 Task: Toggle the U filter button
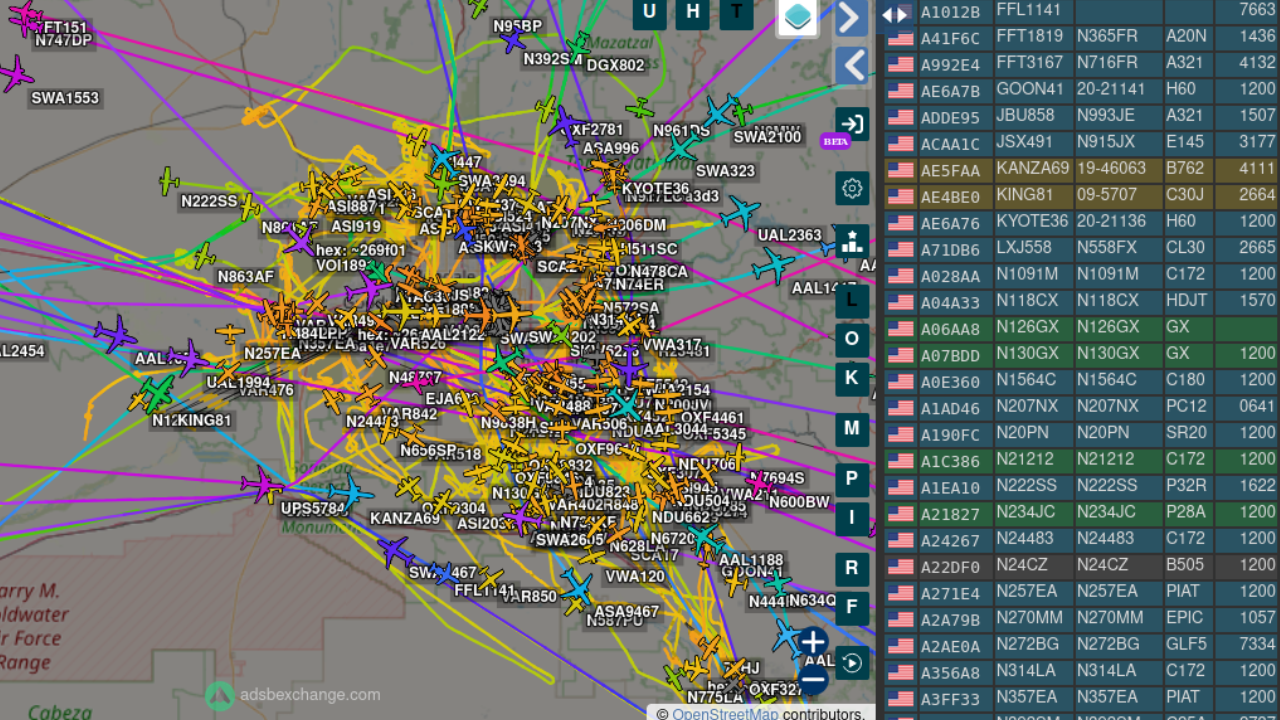(650, 12)
